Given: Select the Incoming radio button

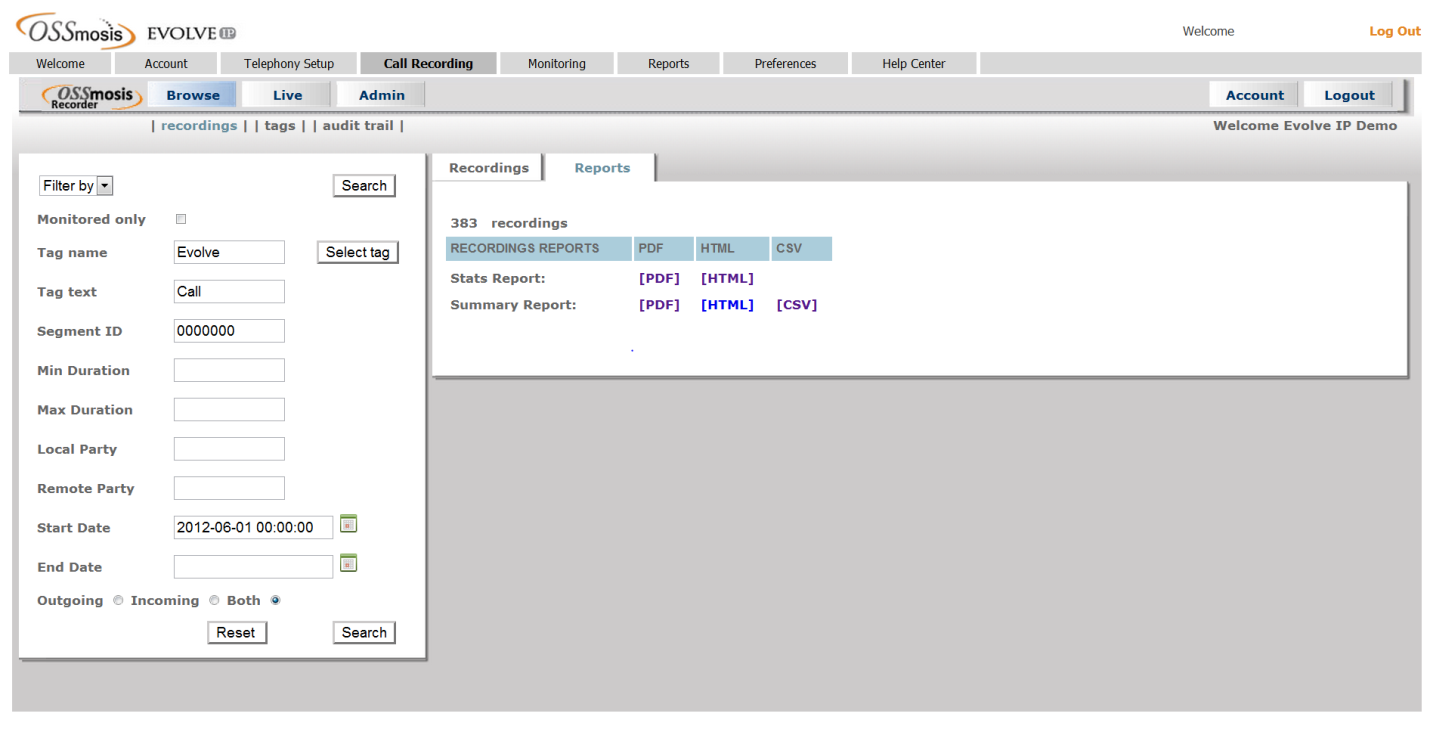Looking at the screenshot, I should [214, 601].
